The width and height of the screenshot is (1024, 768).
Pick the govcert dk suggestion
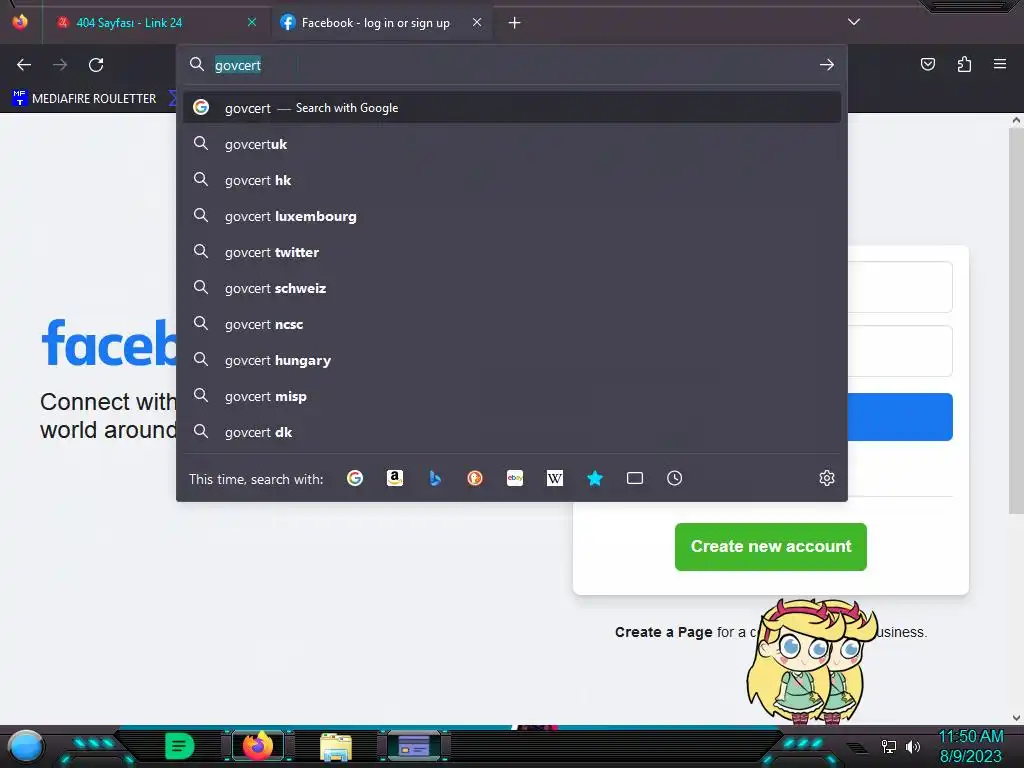pyautogui.click(x=512, y=432)
